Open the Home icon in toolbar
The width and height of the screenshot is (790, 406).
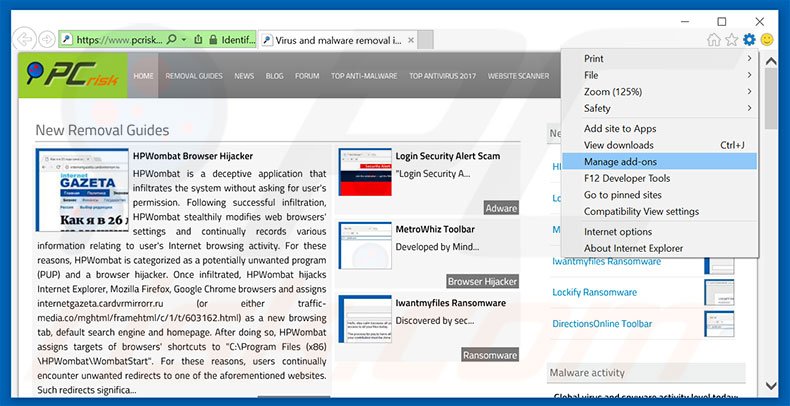[x=714, y=40]
